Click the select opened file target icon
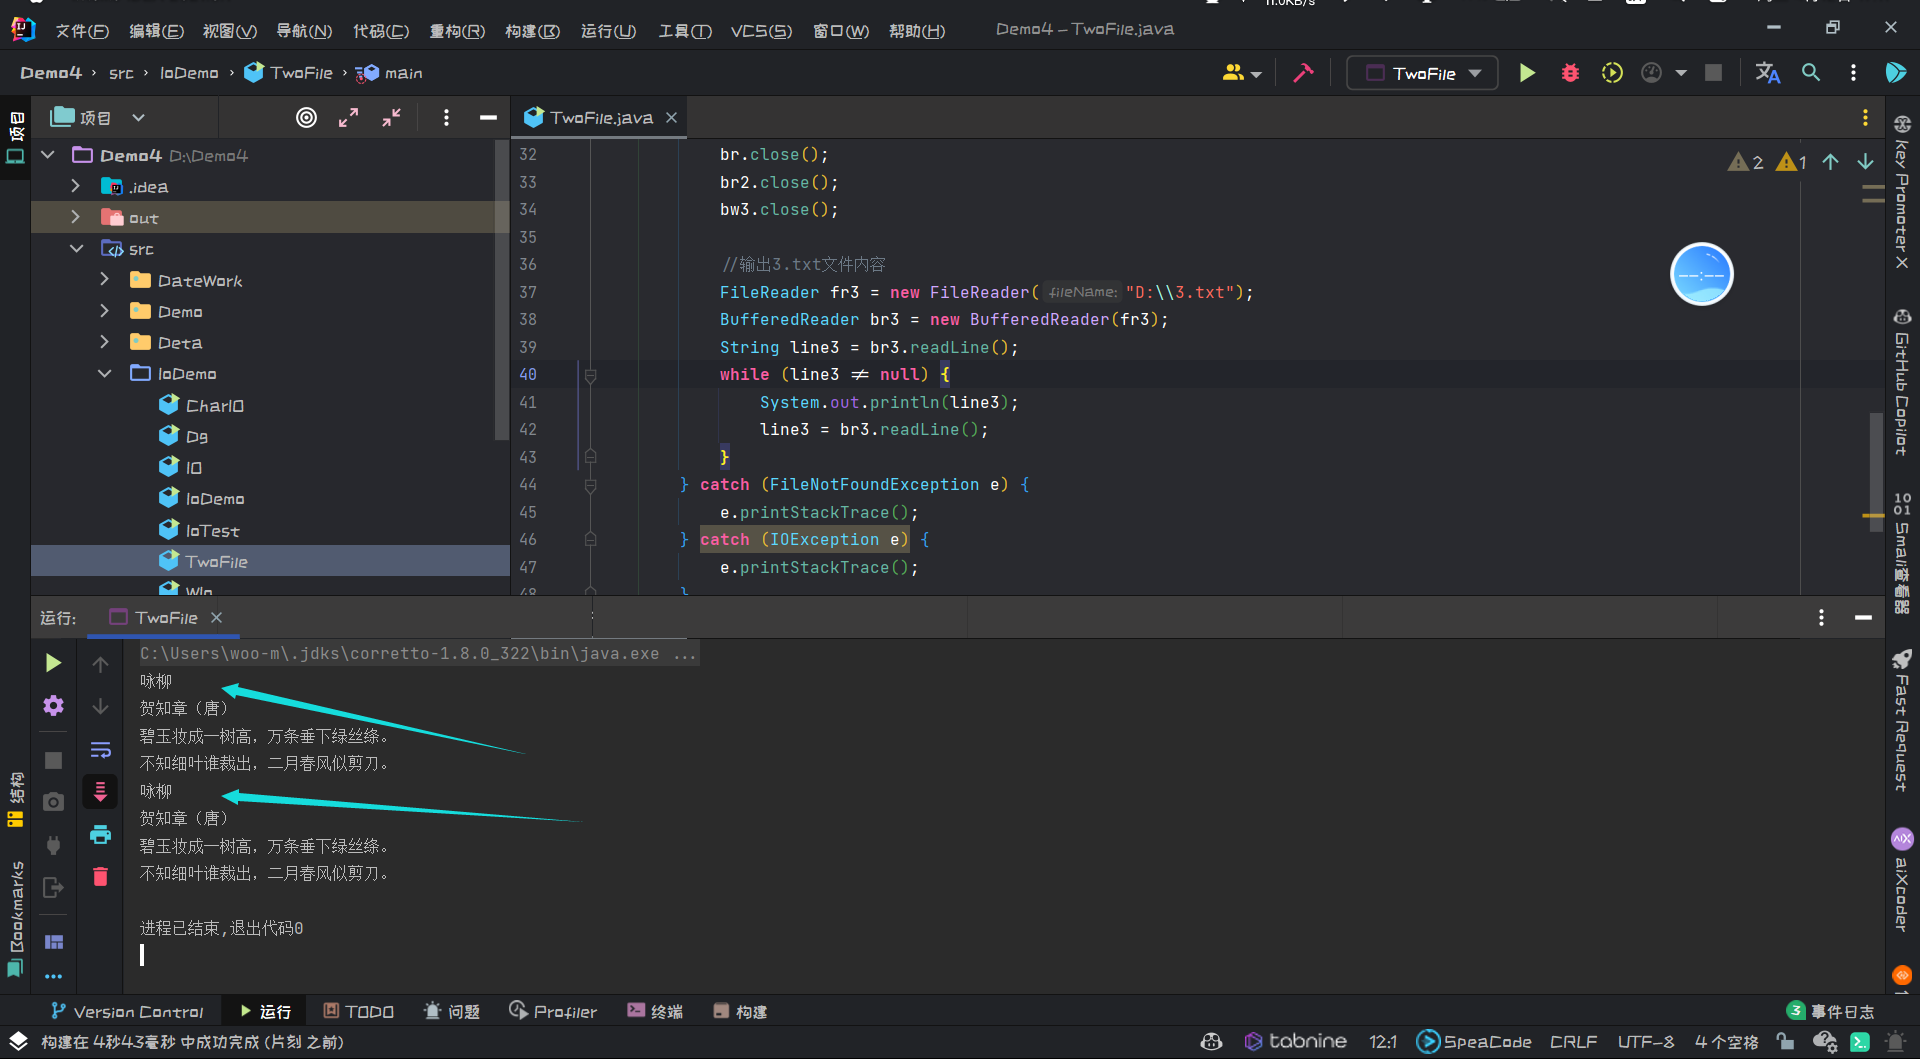The width and height of the screenshot is (1920, 1059). click(x=306, y=118)
